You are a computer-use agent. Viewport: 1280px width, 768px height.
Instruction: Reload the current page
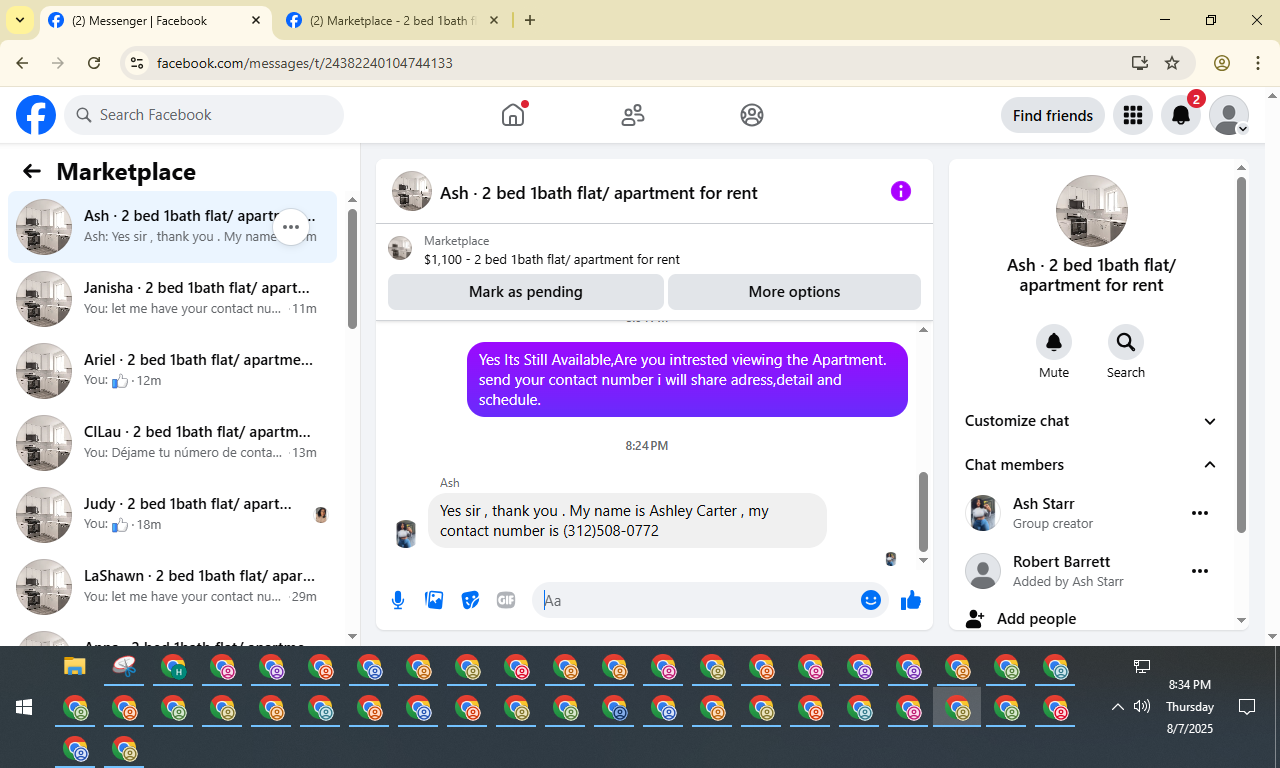pyautogui.click(x=94, y=63)
